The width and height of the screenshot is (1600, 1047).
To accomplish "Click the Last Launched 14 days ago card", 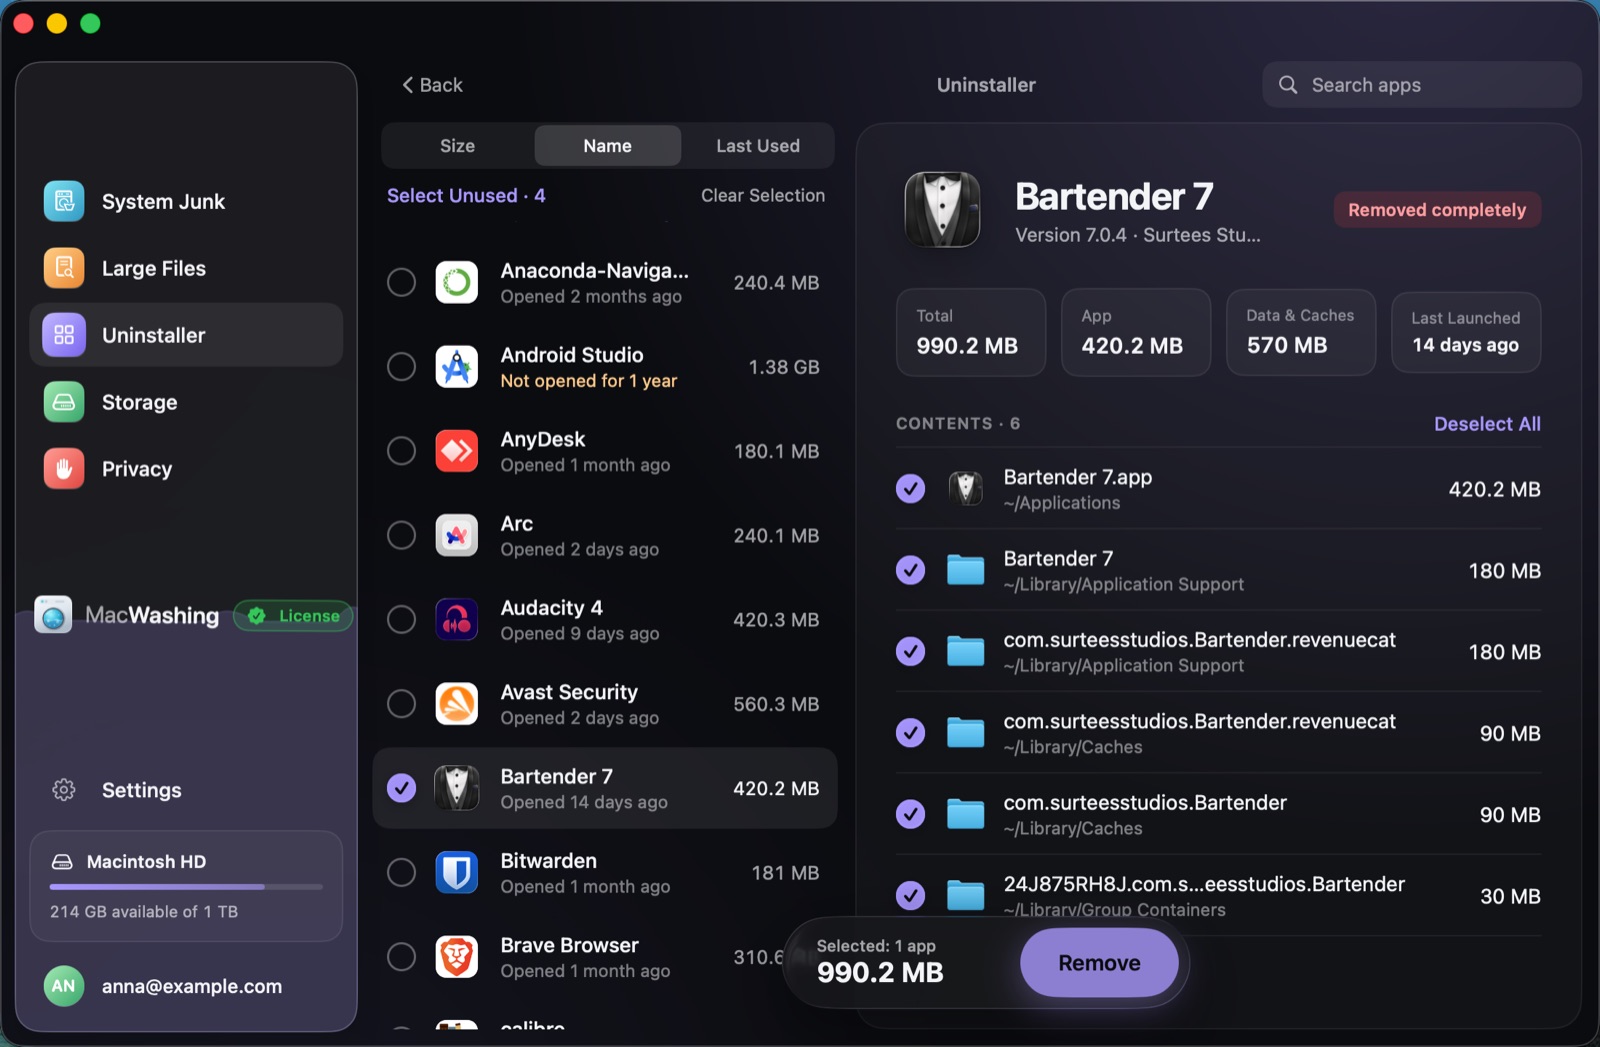I will 1466,332.
